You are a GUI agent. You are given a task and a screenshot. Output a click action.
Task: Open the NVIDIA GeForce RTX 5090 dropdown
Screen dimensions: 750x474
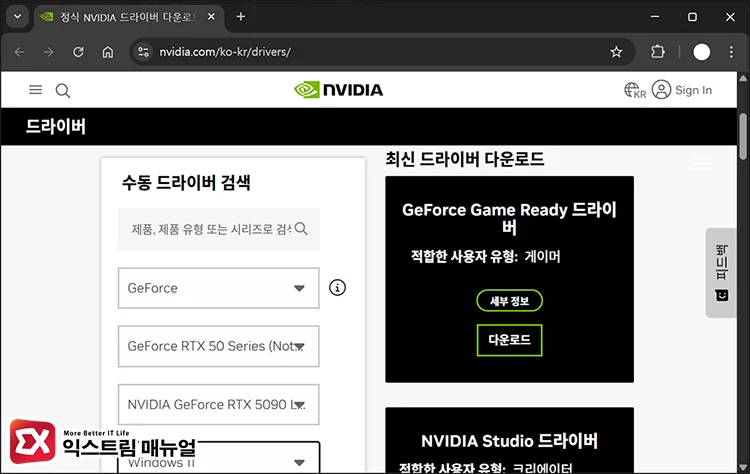click(x=219, y=405)
